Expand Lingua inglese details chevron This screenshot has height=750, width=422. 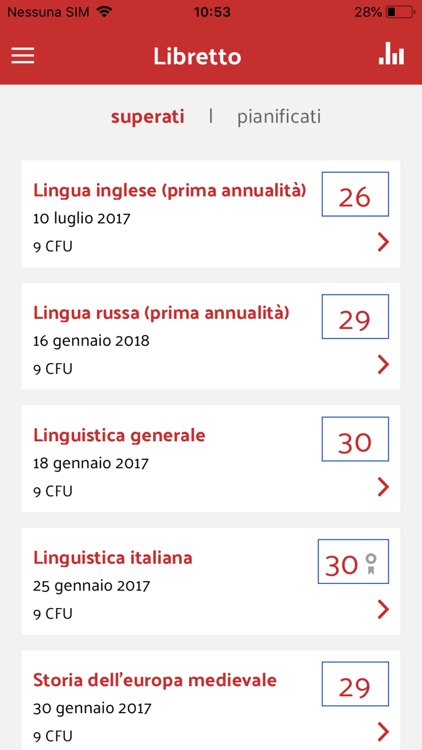(383, 243)
